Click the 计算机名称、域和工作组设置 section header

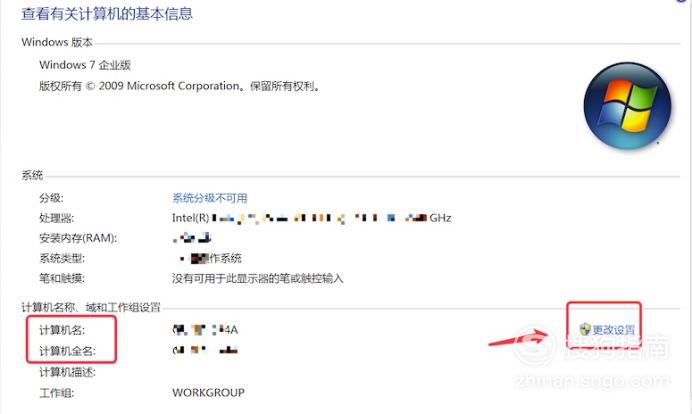[90, 307]
